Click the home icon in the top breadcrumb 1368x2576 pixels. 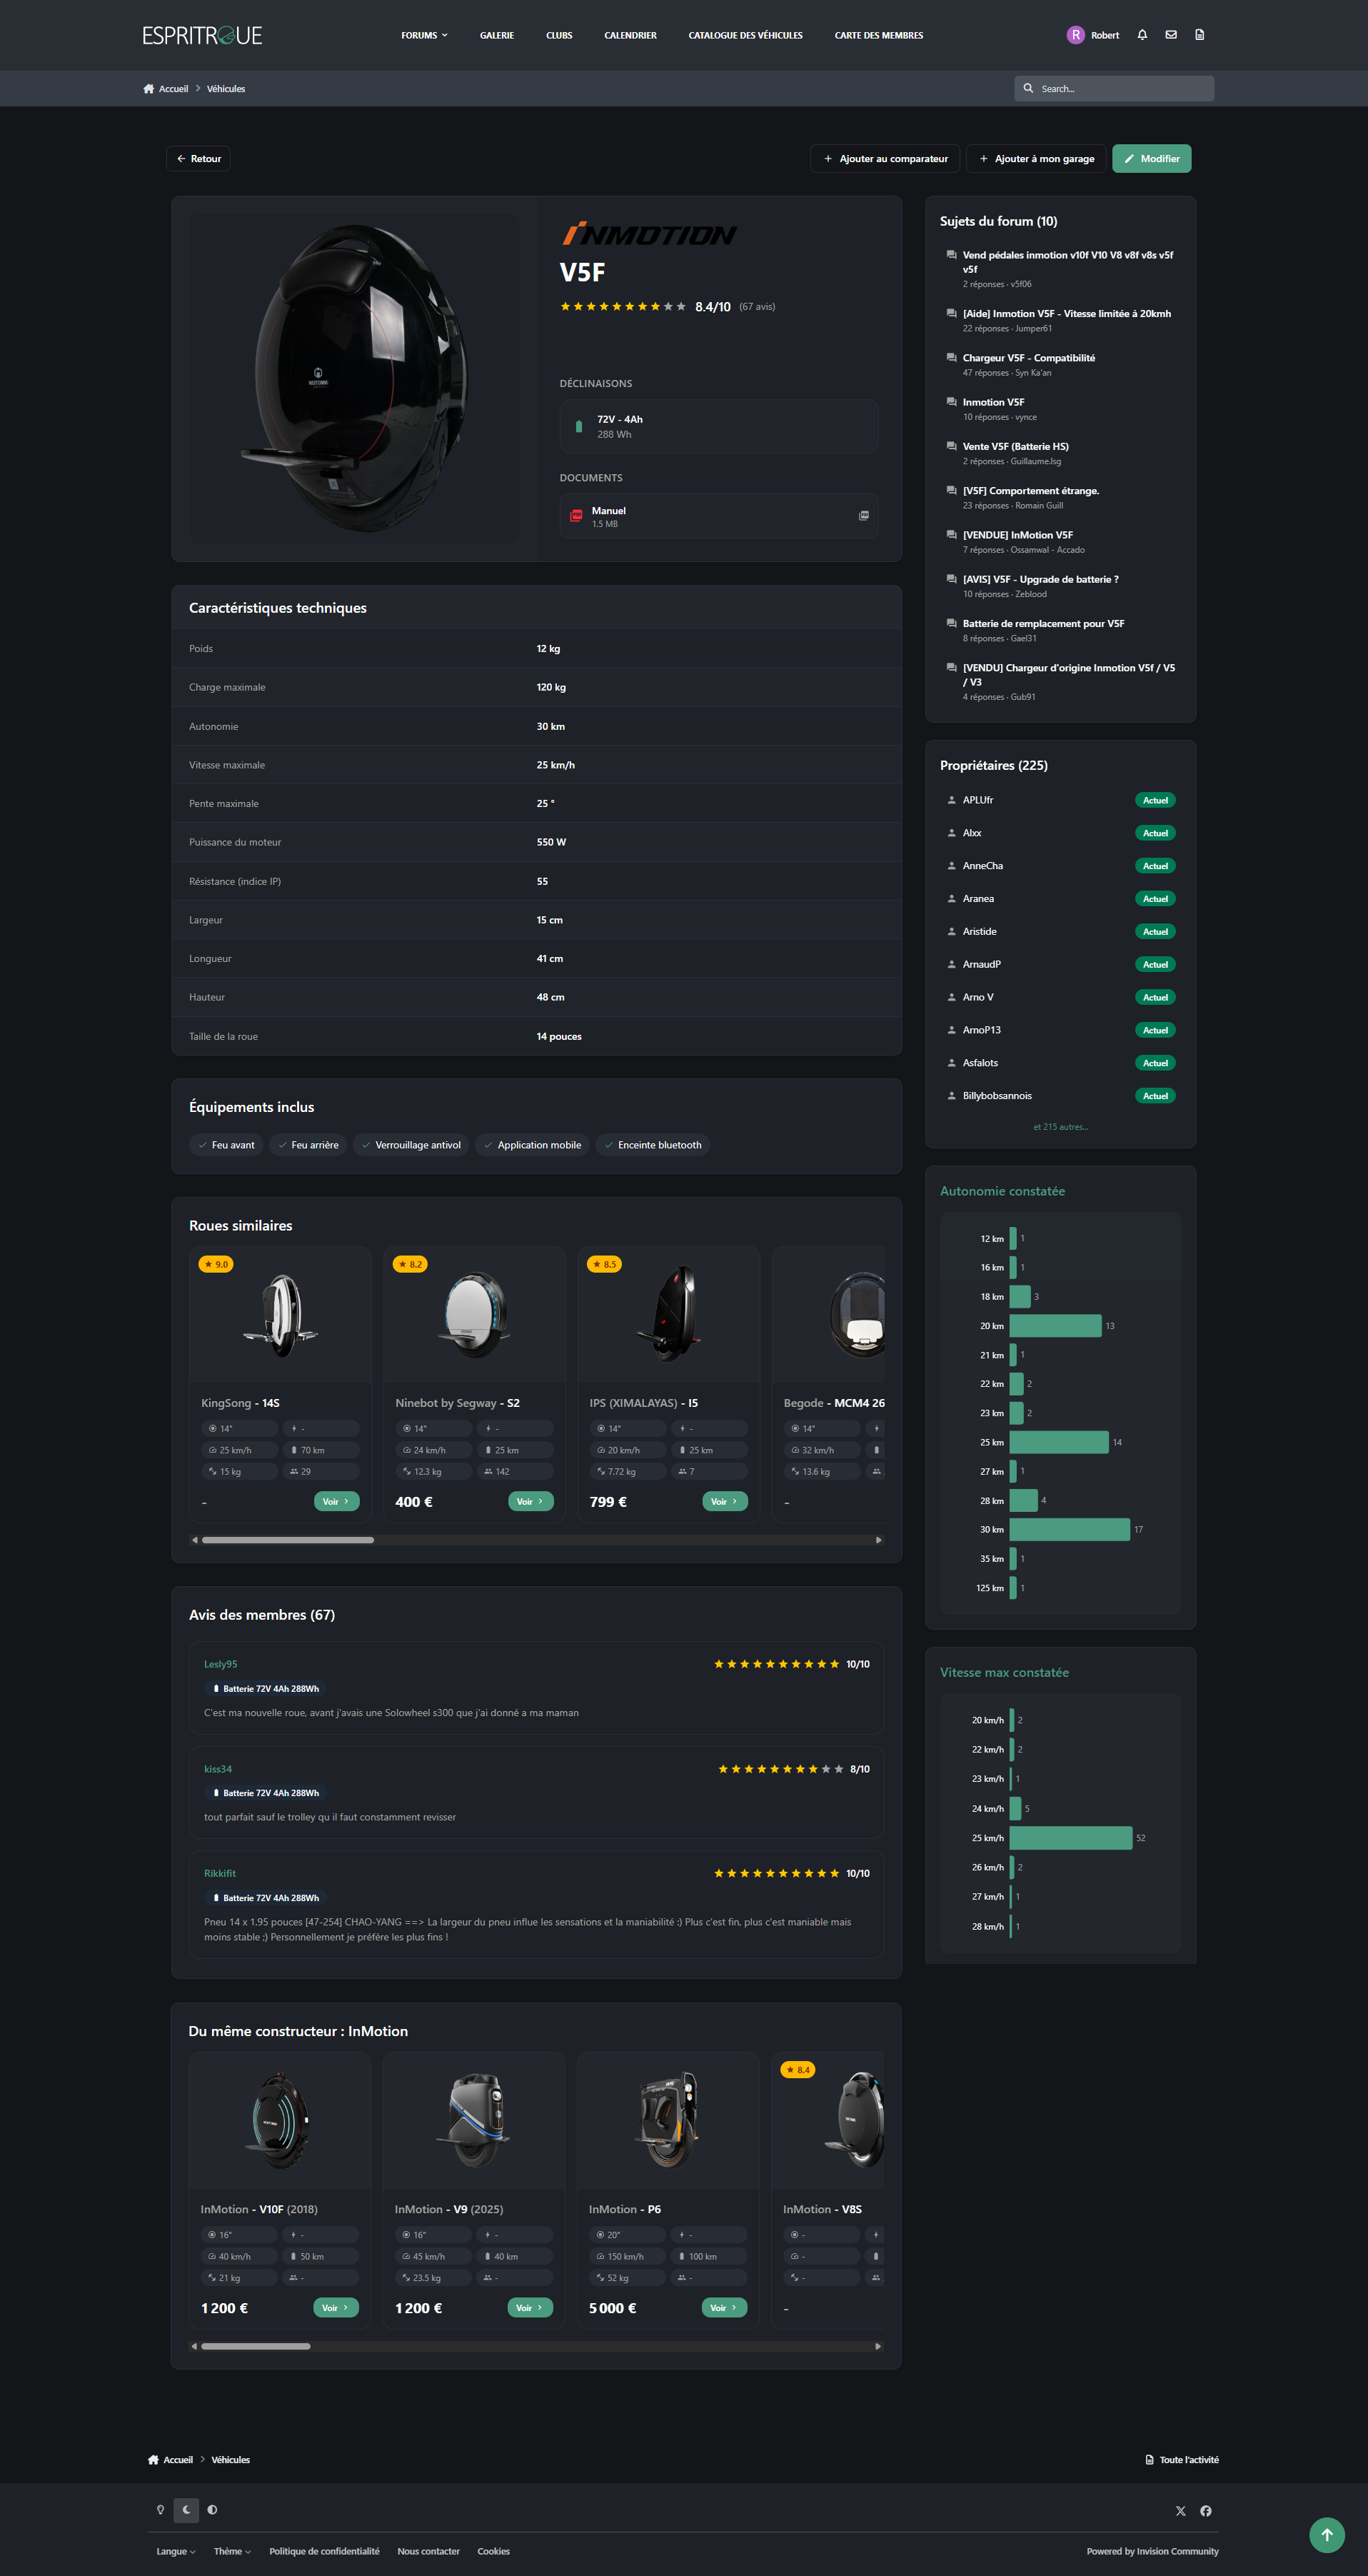coord(149,89)
